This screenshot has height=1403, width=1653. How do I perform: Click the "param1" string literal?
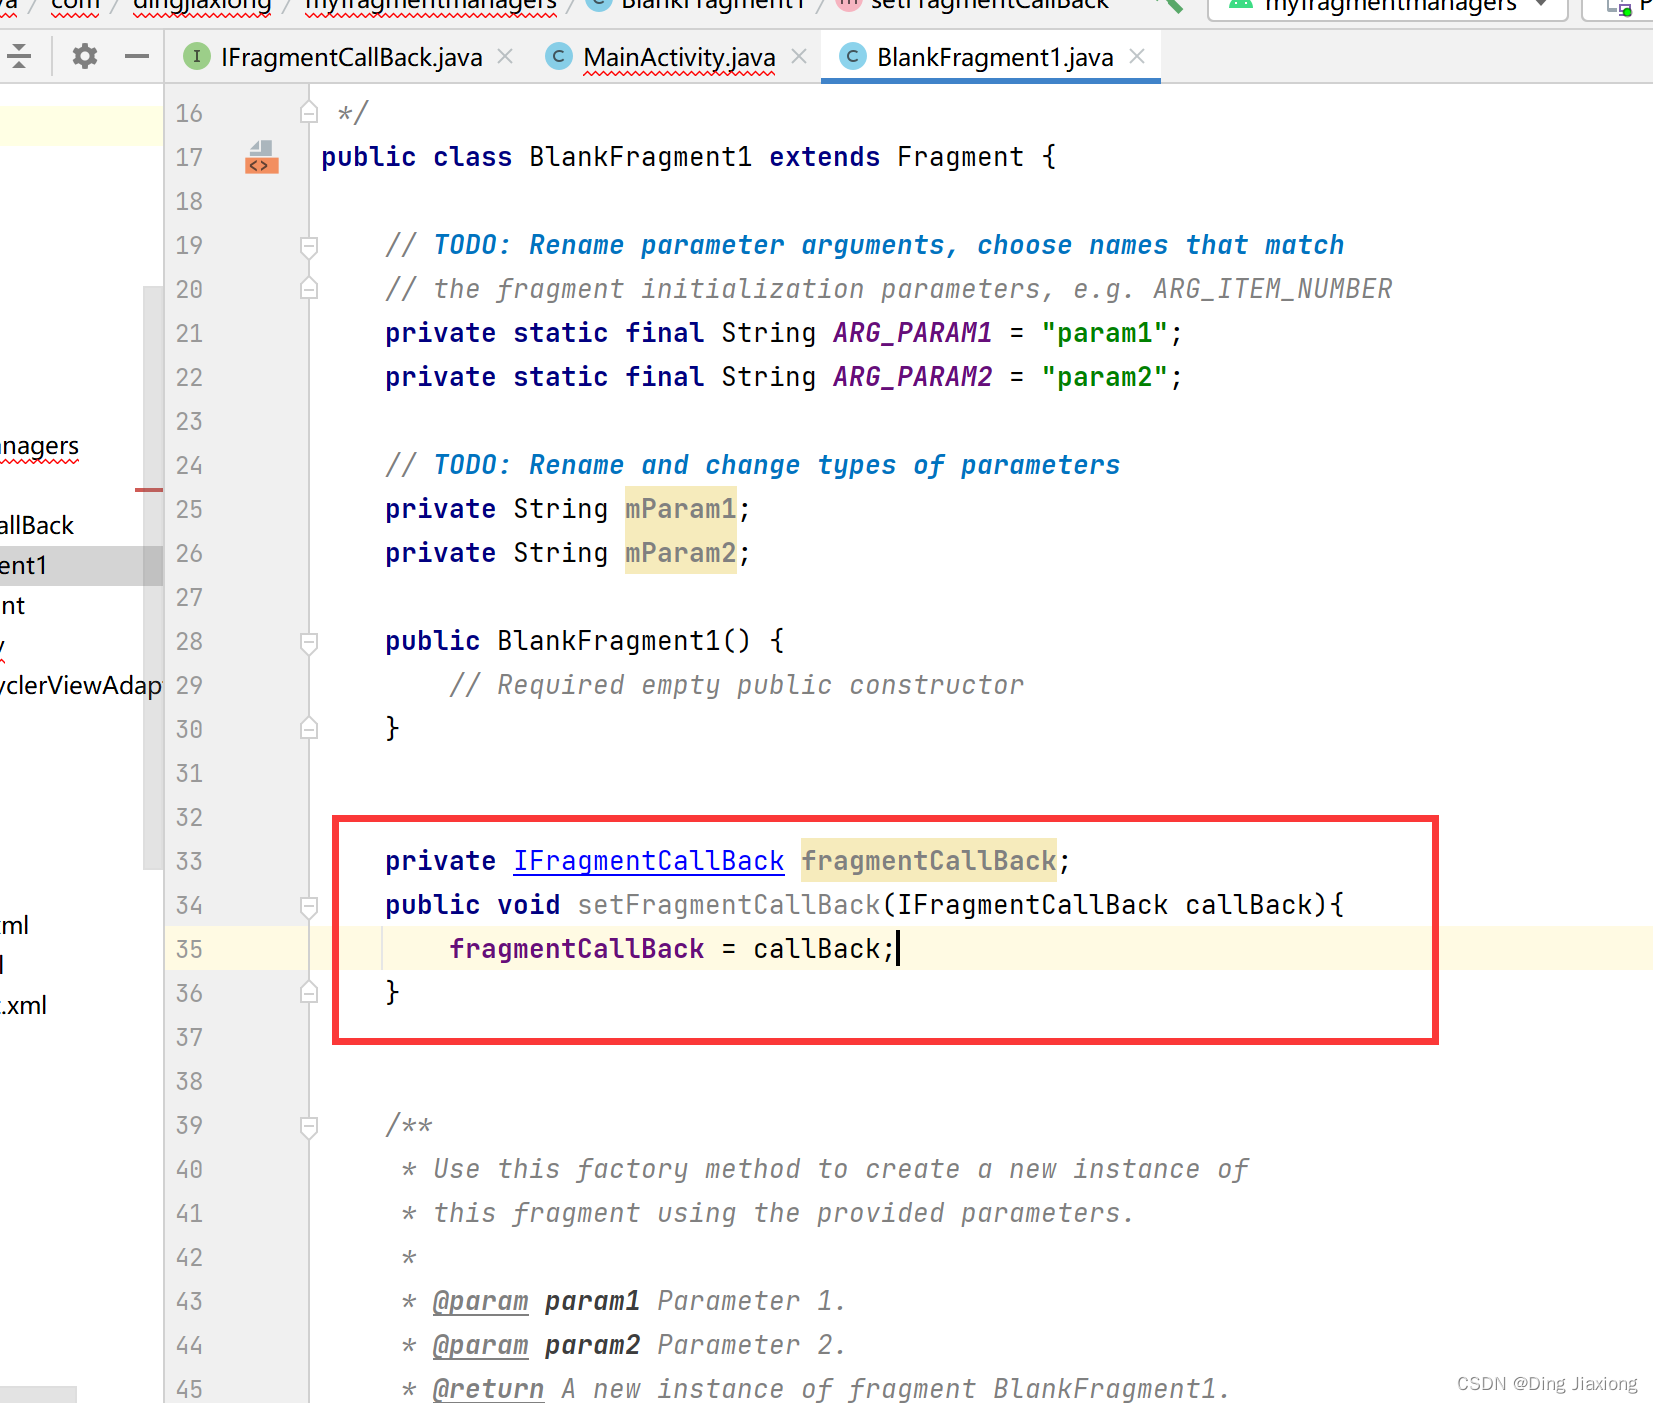coord(1105,333)
